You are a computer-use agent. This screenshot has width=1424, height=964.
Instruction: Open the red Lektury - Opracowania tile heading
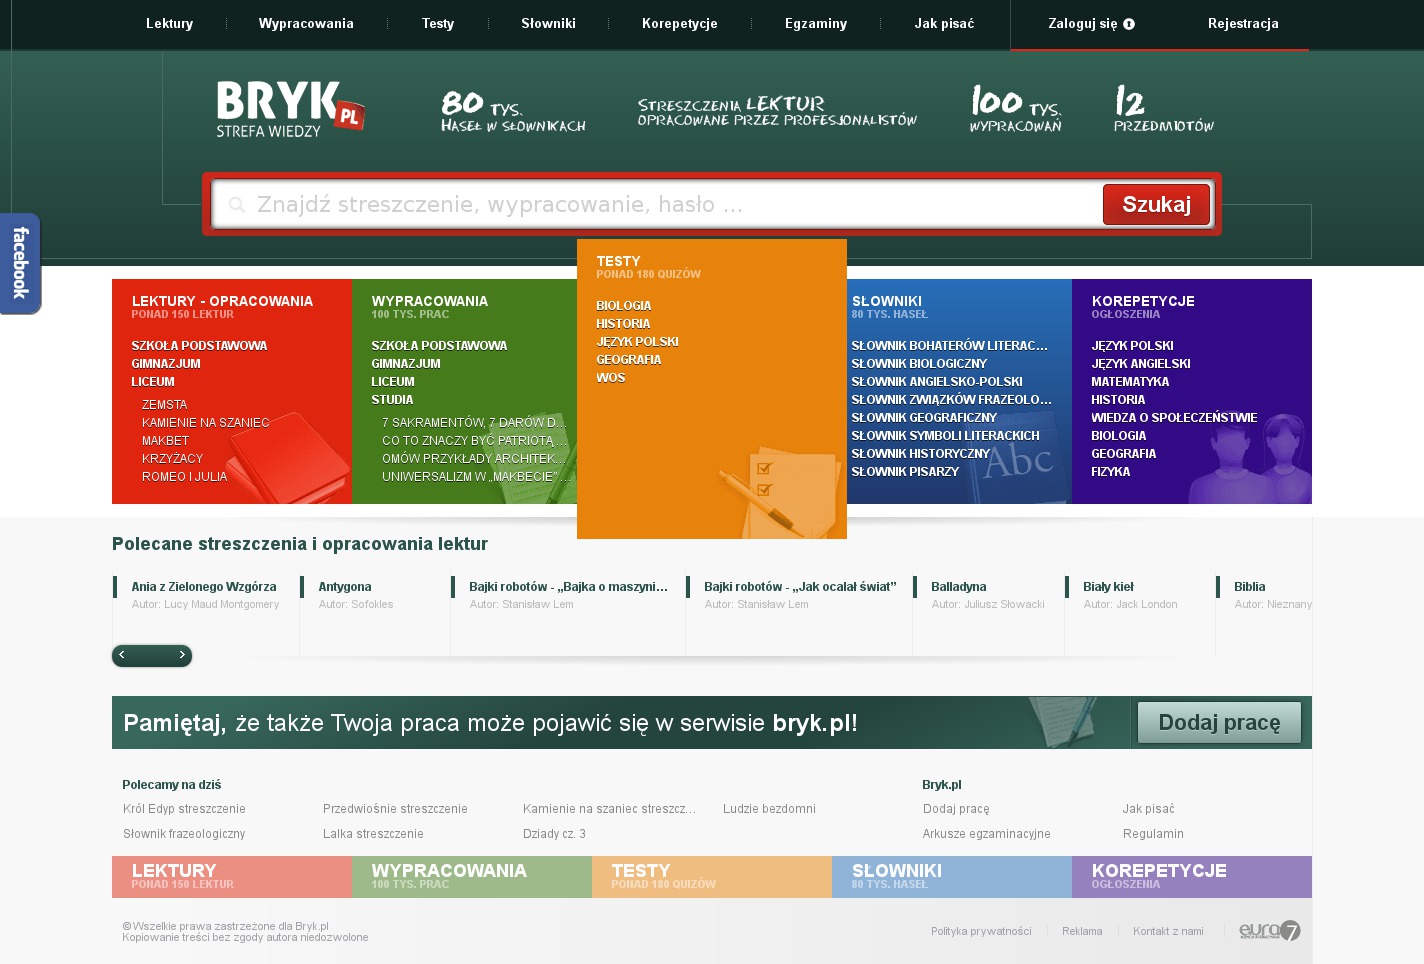(222, 301)
